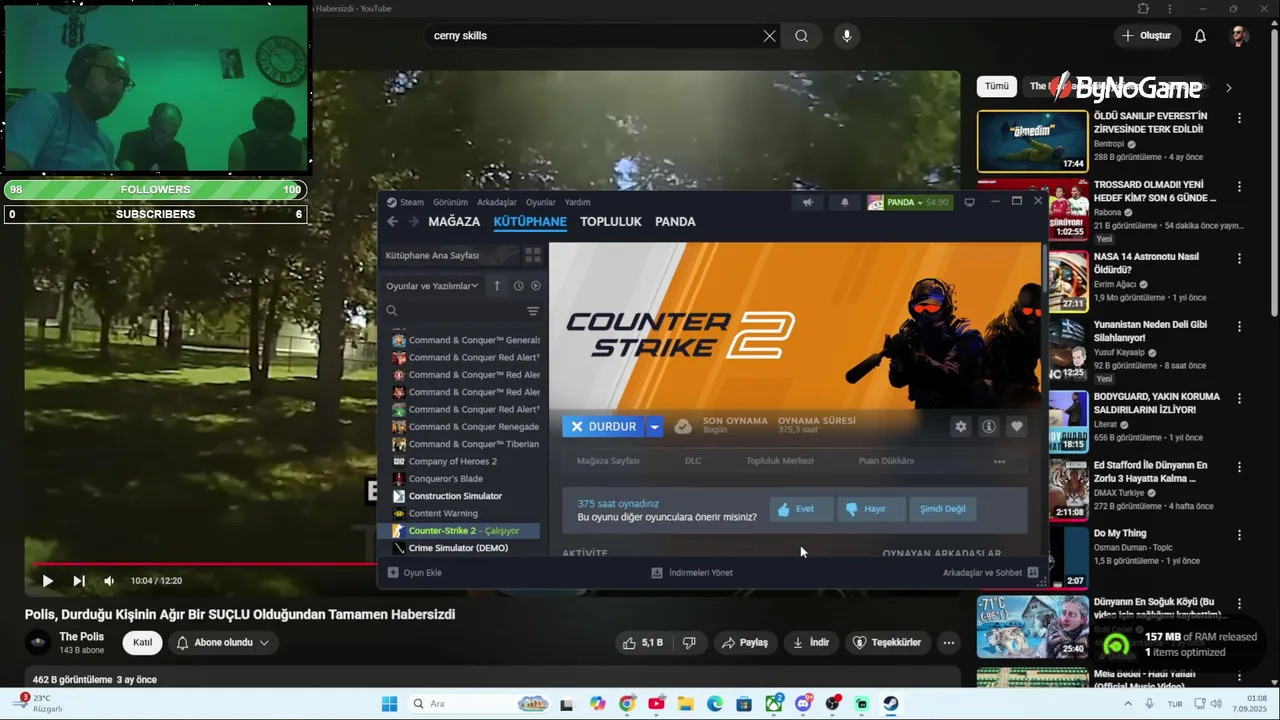
Task: Open the Yardım menu
Action: click(577, 202)
